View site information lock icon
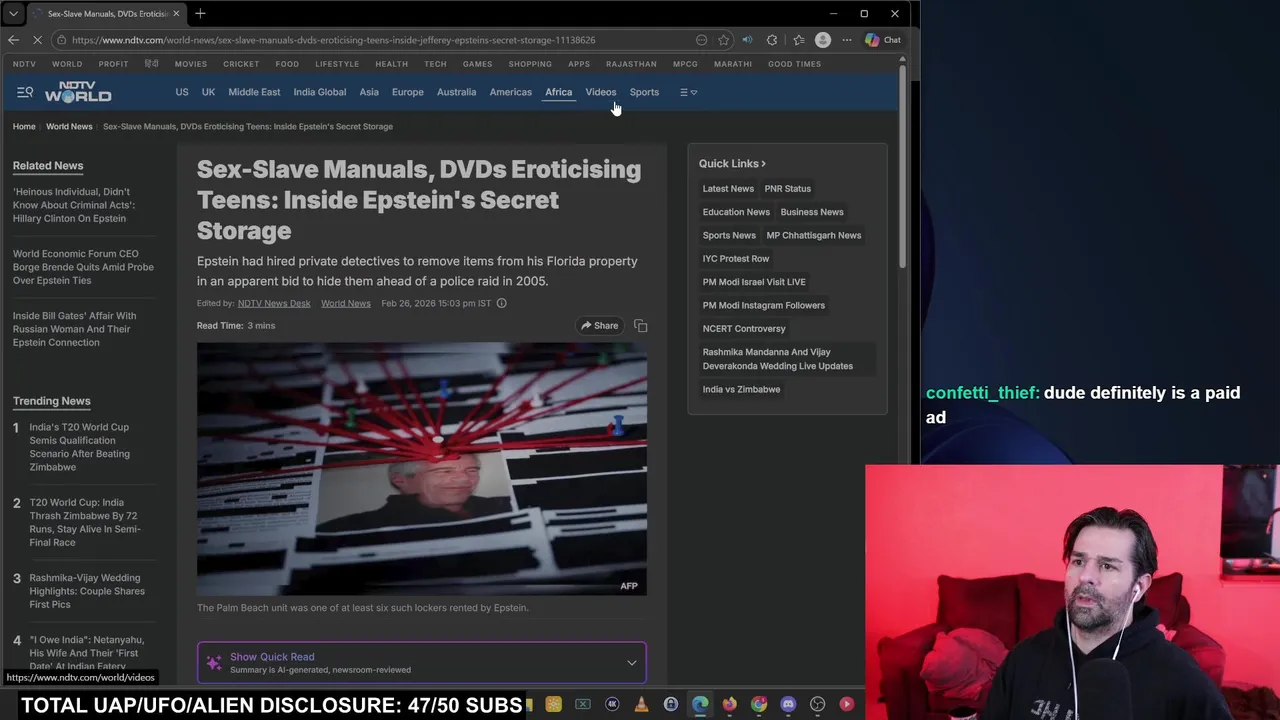Screen dimensions: 1280x720 (61, 40)
